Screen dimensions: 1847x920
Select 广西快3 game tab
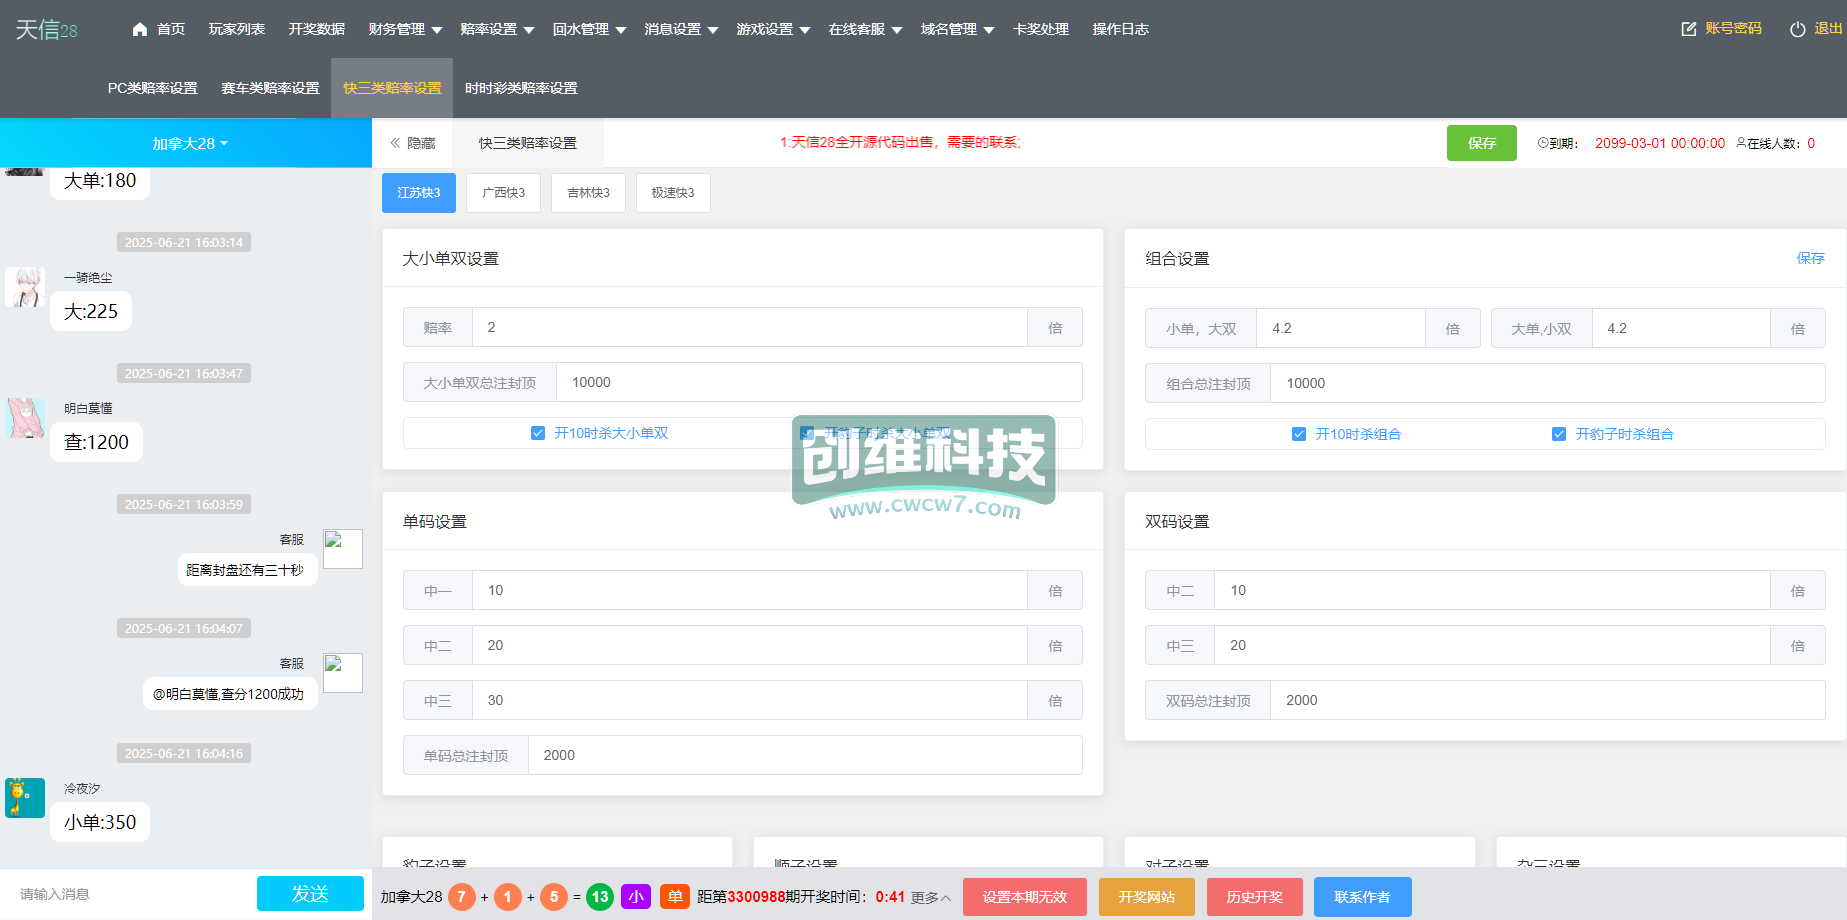504,193
